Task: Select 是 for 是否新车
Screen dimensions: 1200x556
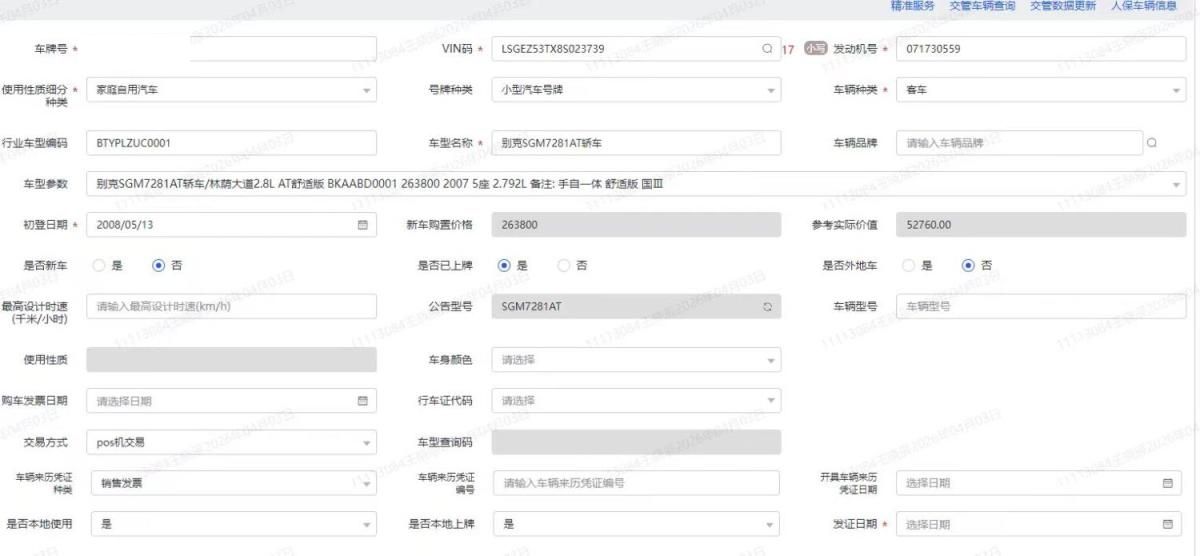Action: [99, 266]
